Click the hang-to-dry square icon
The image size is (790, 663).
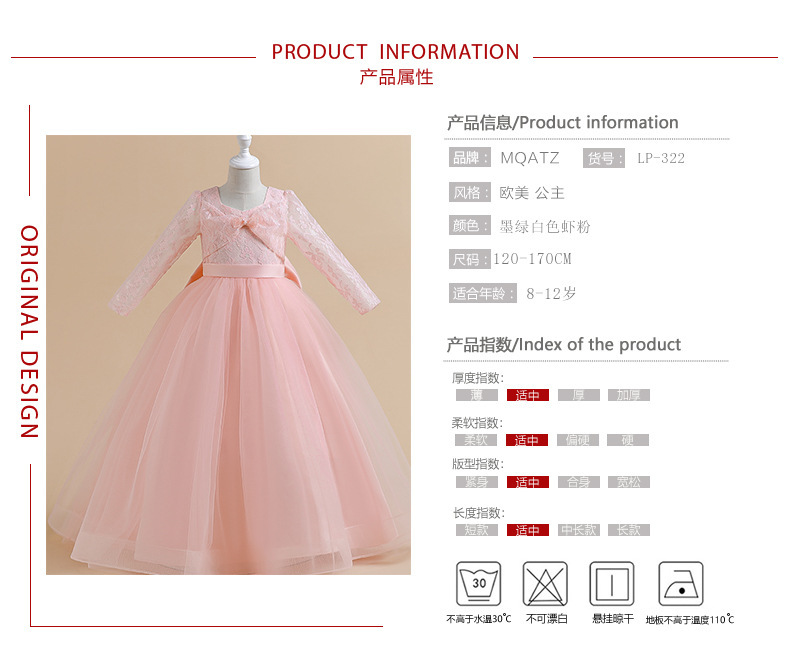[x=612, y=583]
